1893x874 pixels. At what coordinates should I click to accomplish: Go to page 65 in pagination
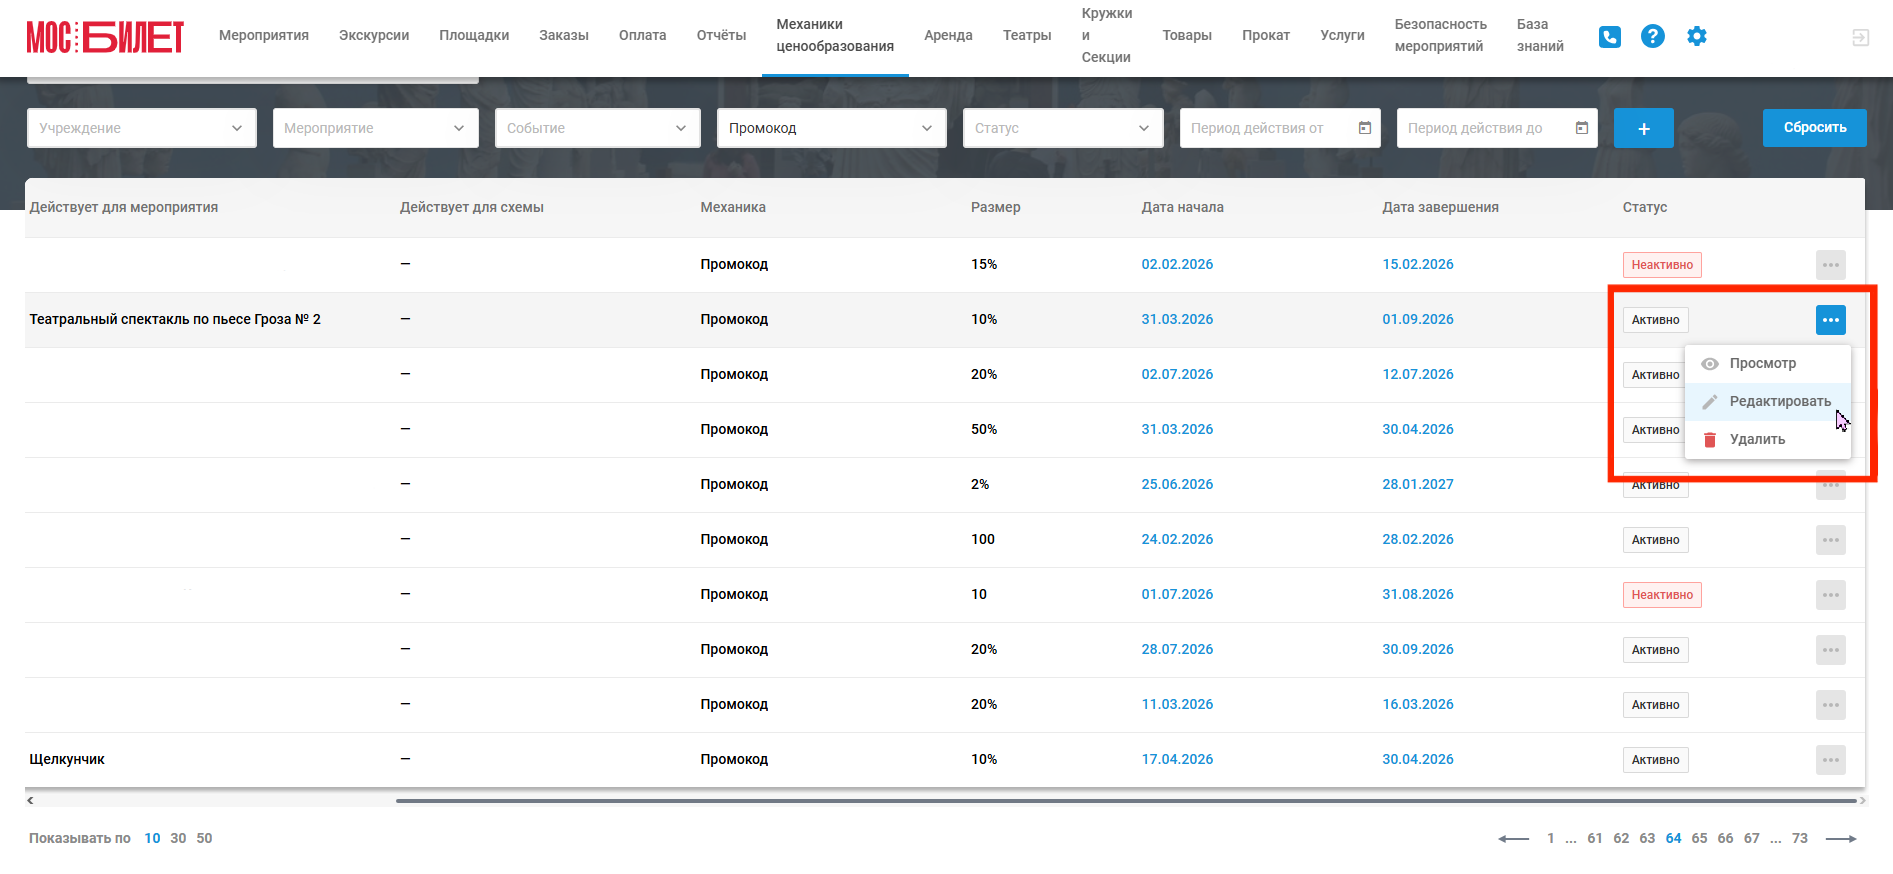pyautogui.click(x=1699, y=839)
